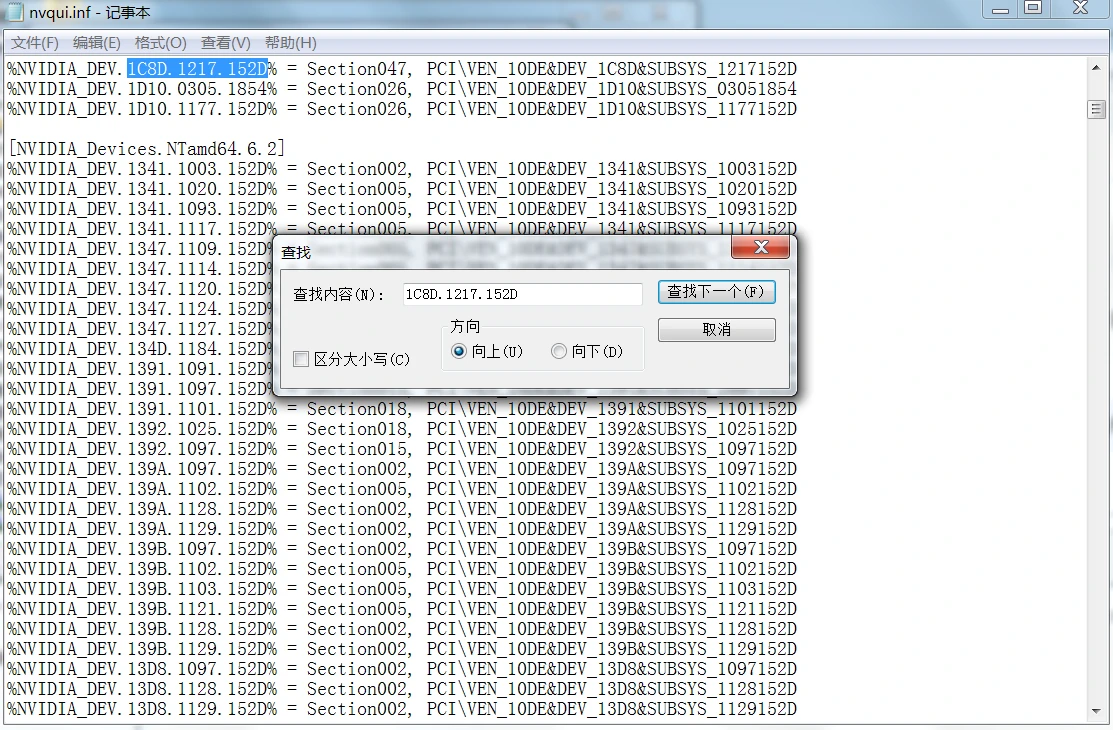Click the line with NVIDIA_DEV.1341.1003.152D
Viewport: 1113px width, 730px height.
click(x=402, y=169)
